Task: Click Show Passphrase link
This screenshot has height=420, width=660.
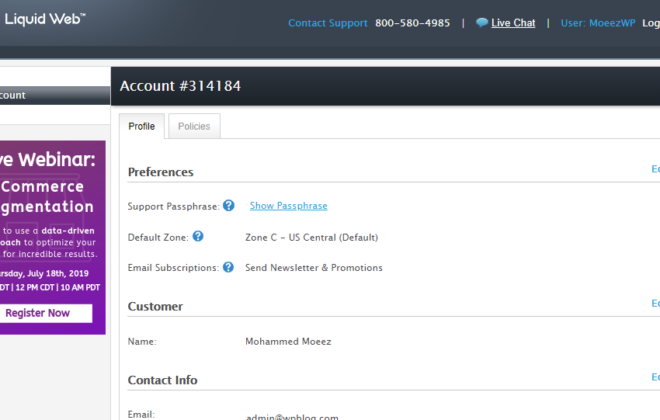Action: coord(288,206)
